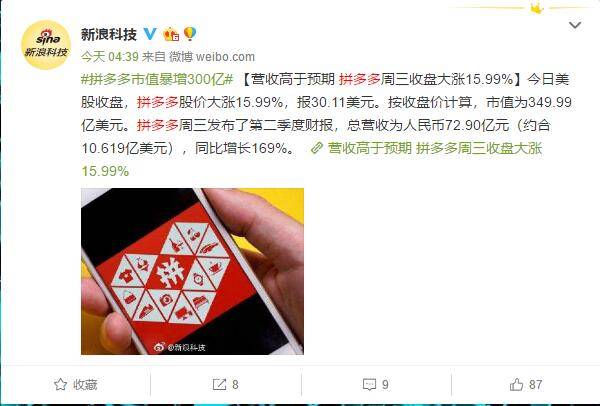Click the repost icon with count 8
600x406 pixels.
point(219,385)
